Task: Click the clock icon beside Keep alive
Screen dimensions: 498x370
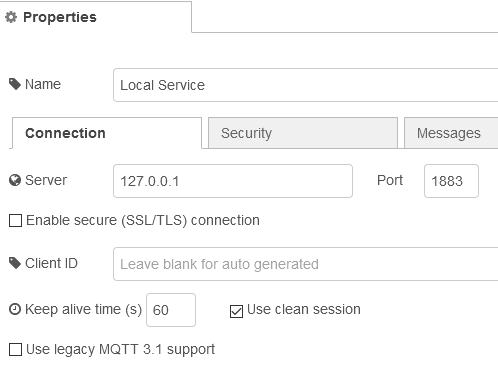Action: point(15,309)
